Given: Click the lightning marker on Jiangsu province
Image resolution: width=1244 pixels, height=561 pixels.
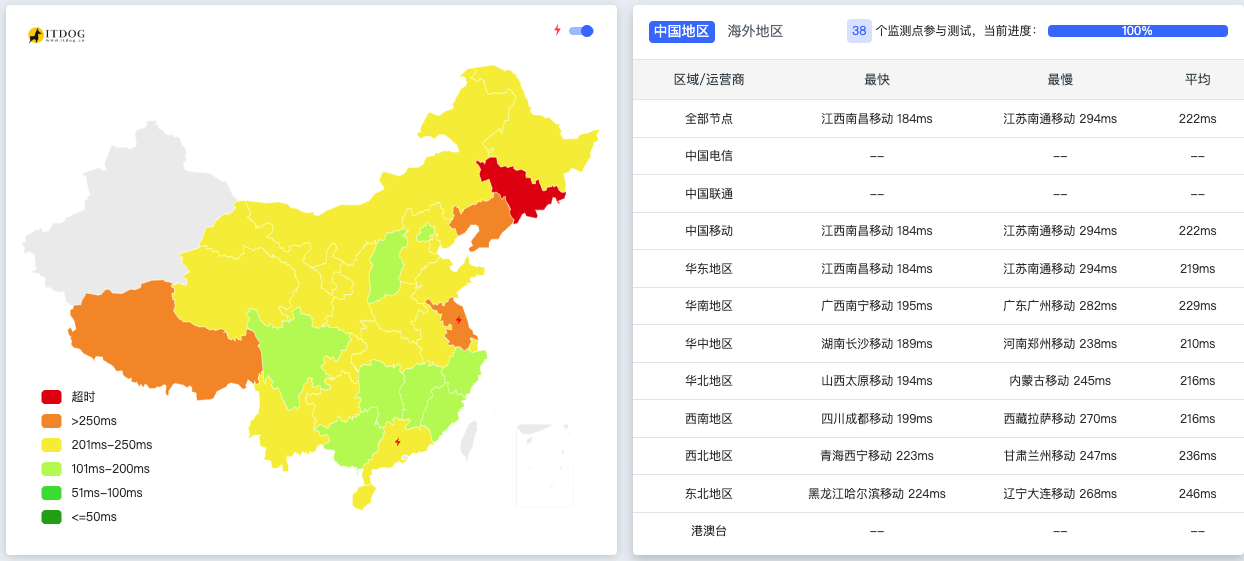Looking at the screenshot, I should [459, 320].
